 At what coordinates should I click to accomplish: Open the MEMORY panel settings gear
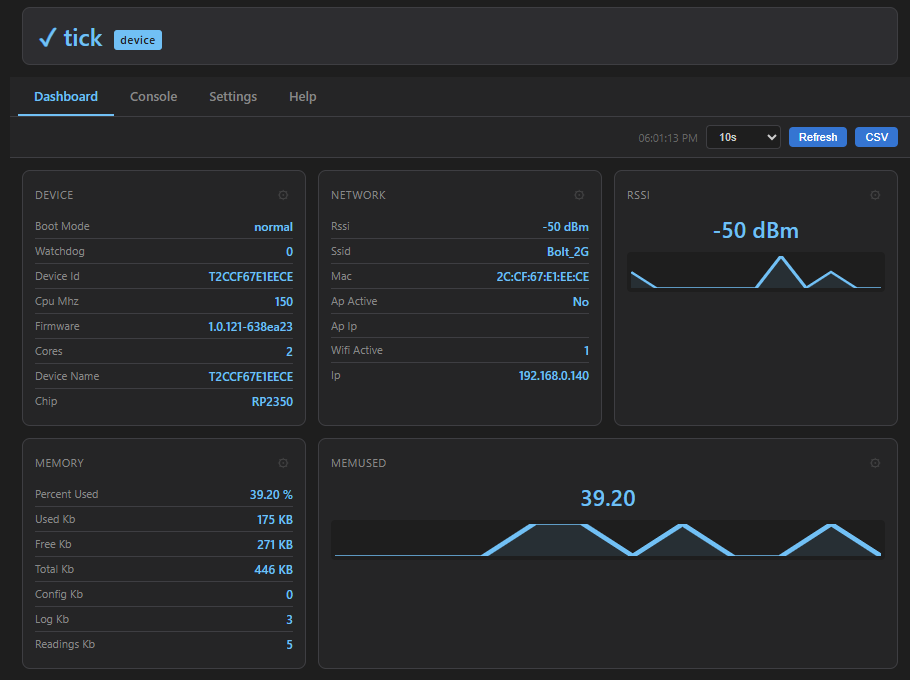(283, 462)
